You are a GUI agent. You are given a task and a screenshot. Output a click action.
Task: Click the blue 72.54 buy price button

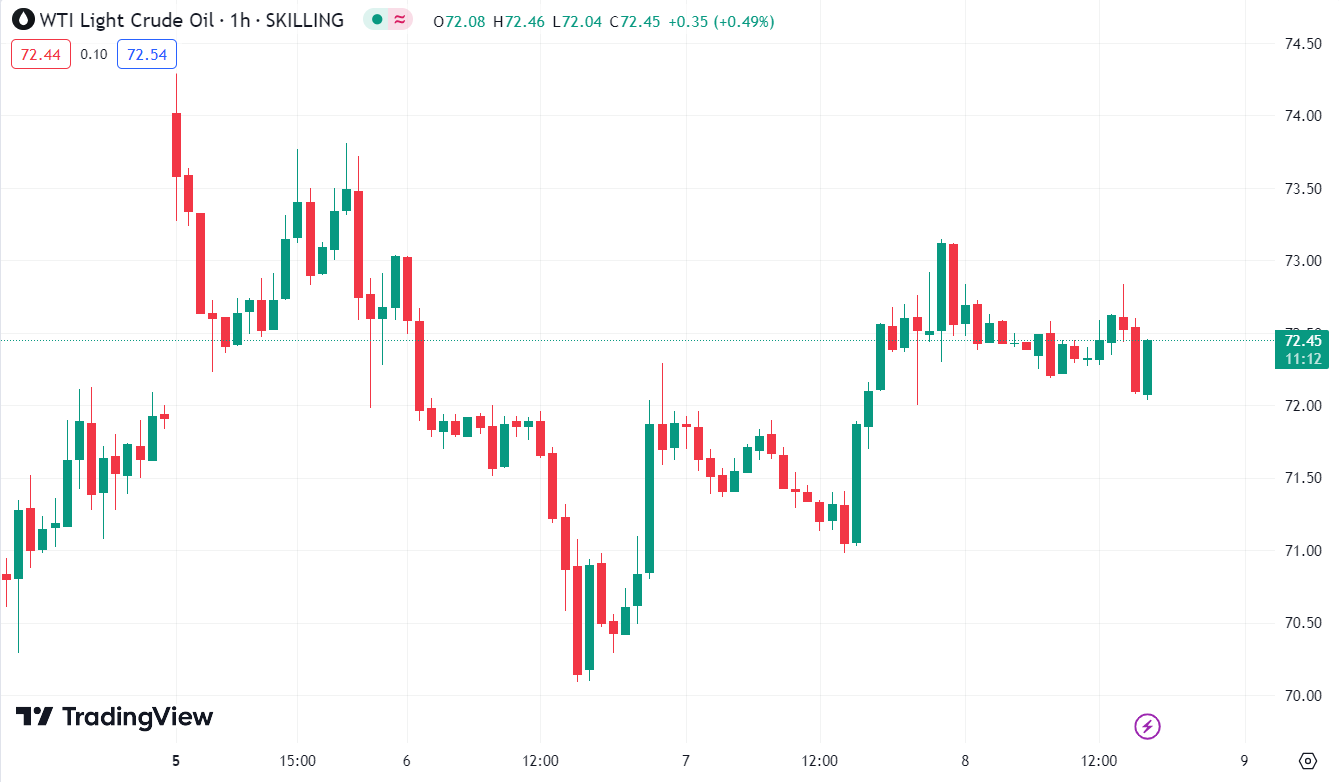[x=147, y=54]
